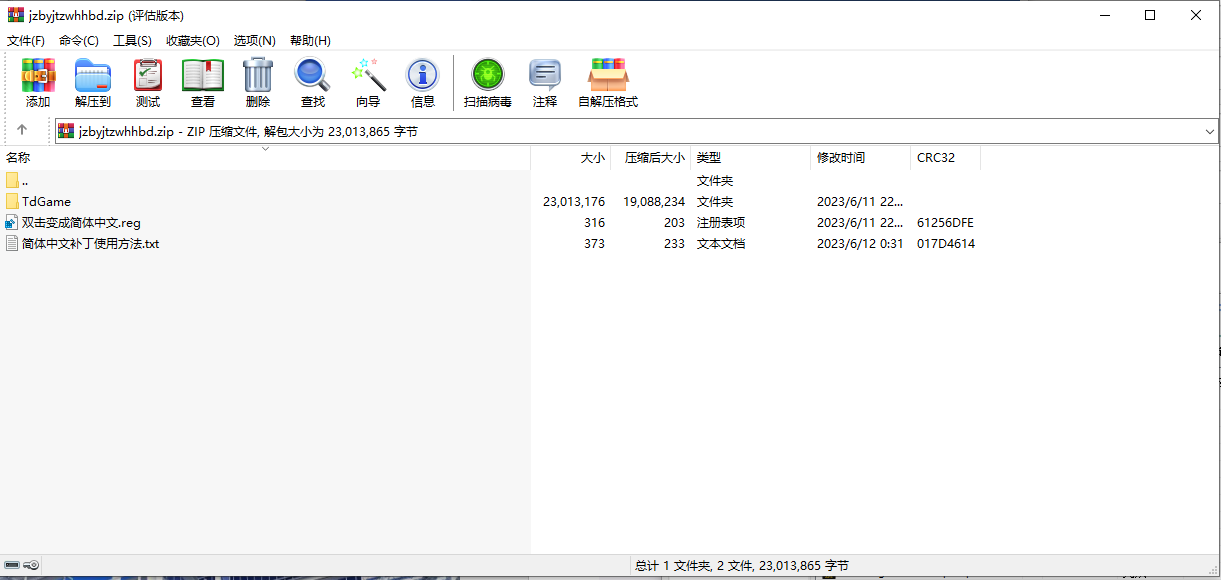Select the TdGame folder name
This screenshot has height=580, width=1221.
46,202
